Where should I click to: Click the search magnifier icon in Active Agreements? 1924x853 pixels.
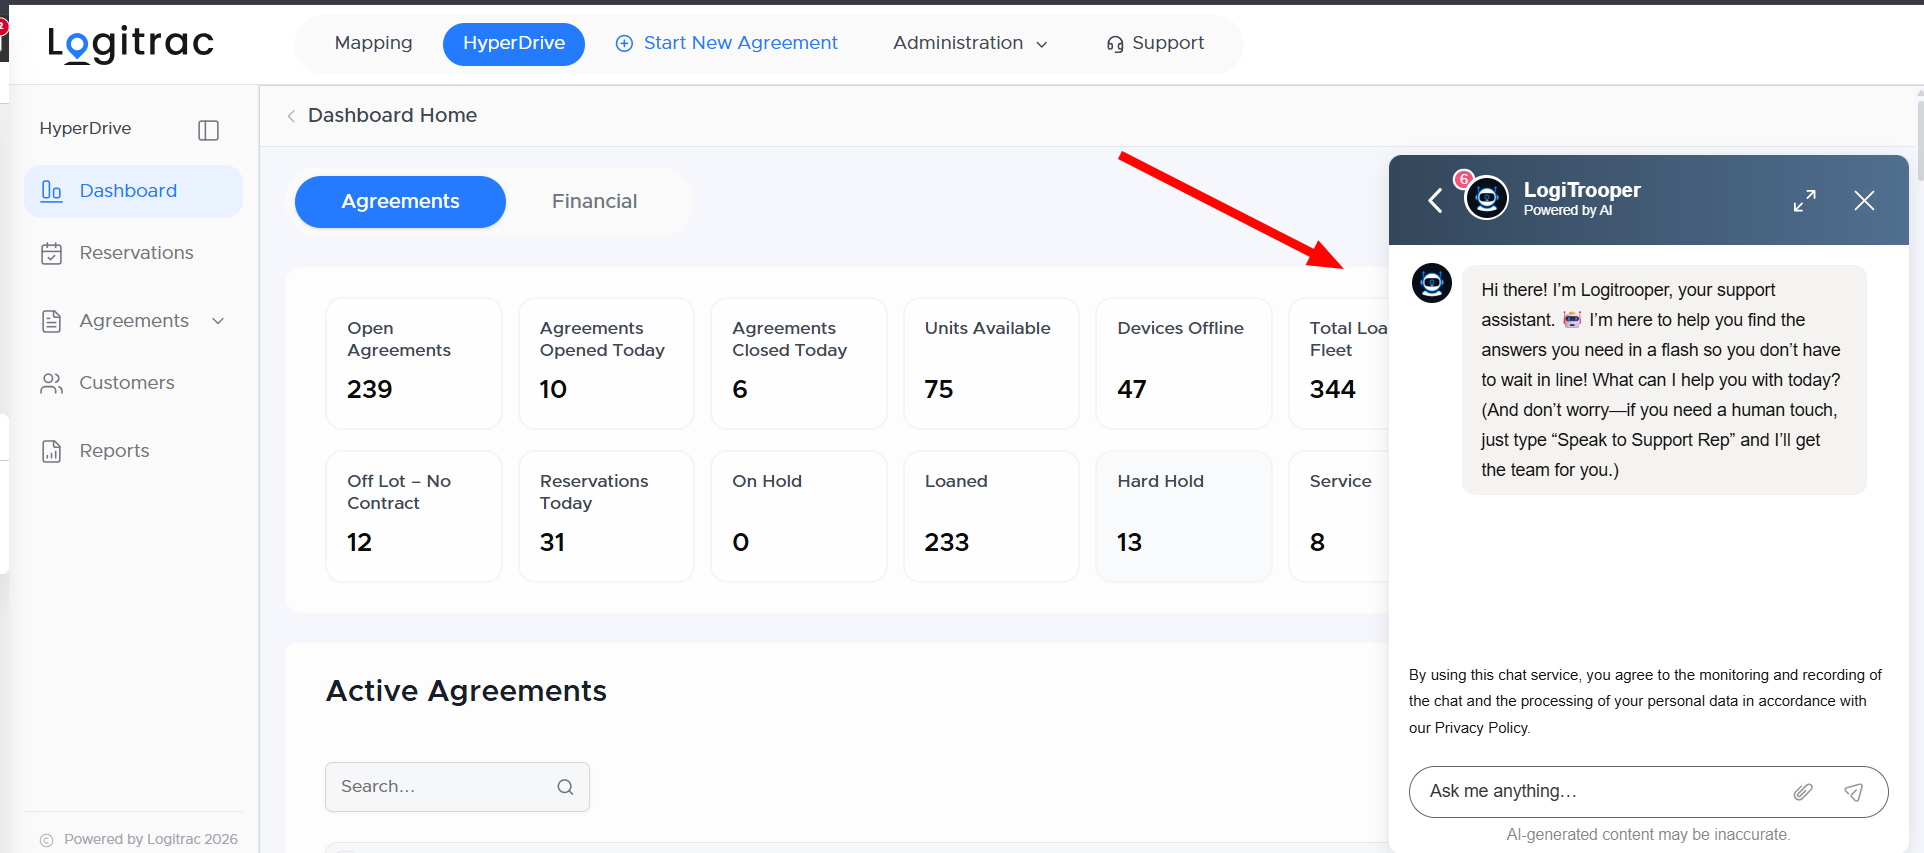click(x=565, y=787)
